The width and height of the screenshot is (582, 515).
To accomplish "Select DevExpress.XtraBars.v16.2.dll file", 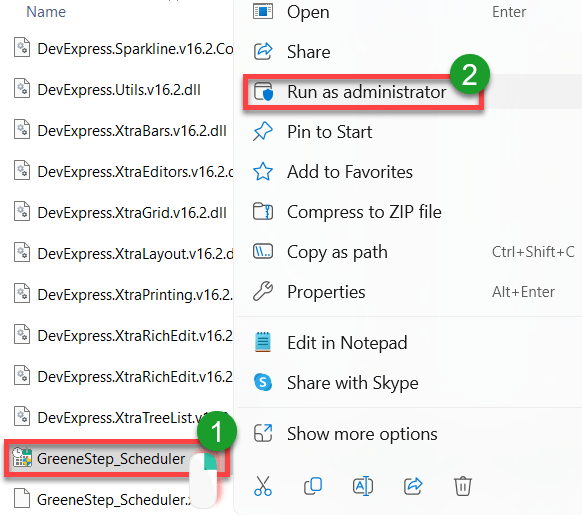I will point(132,131).
